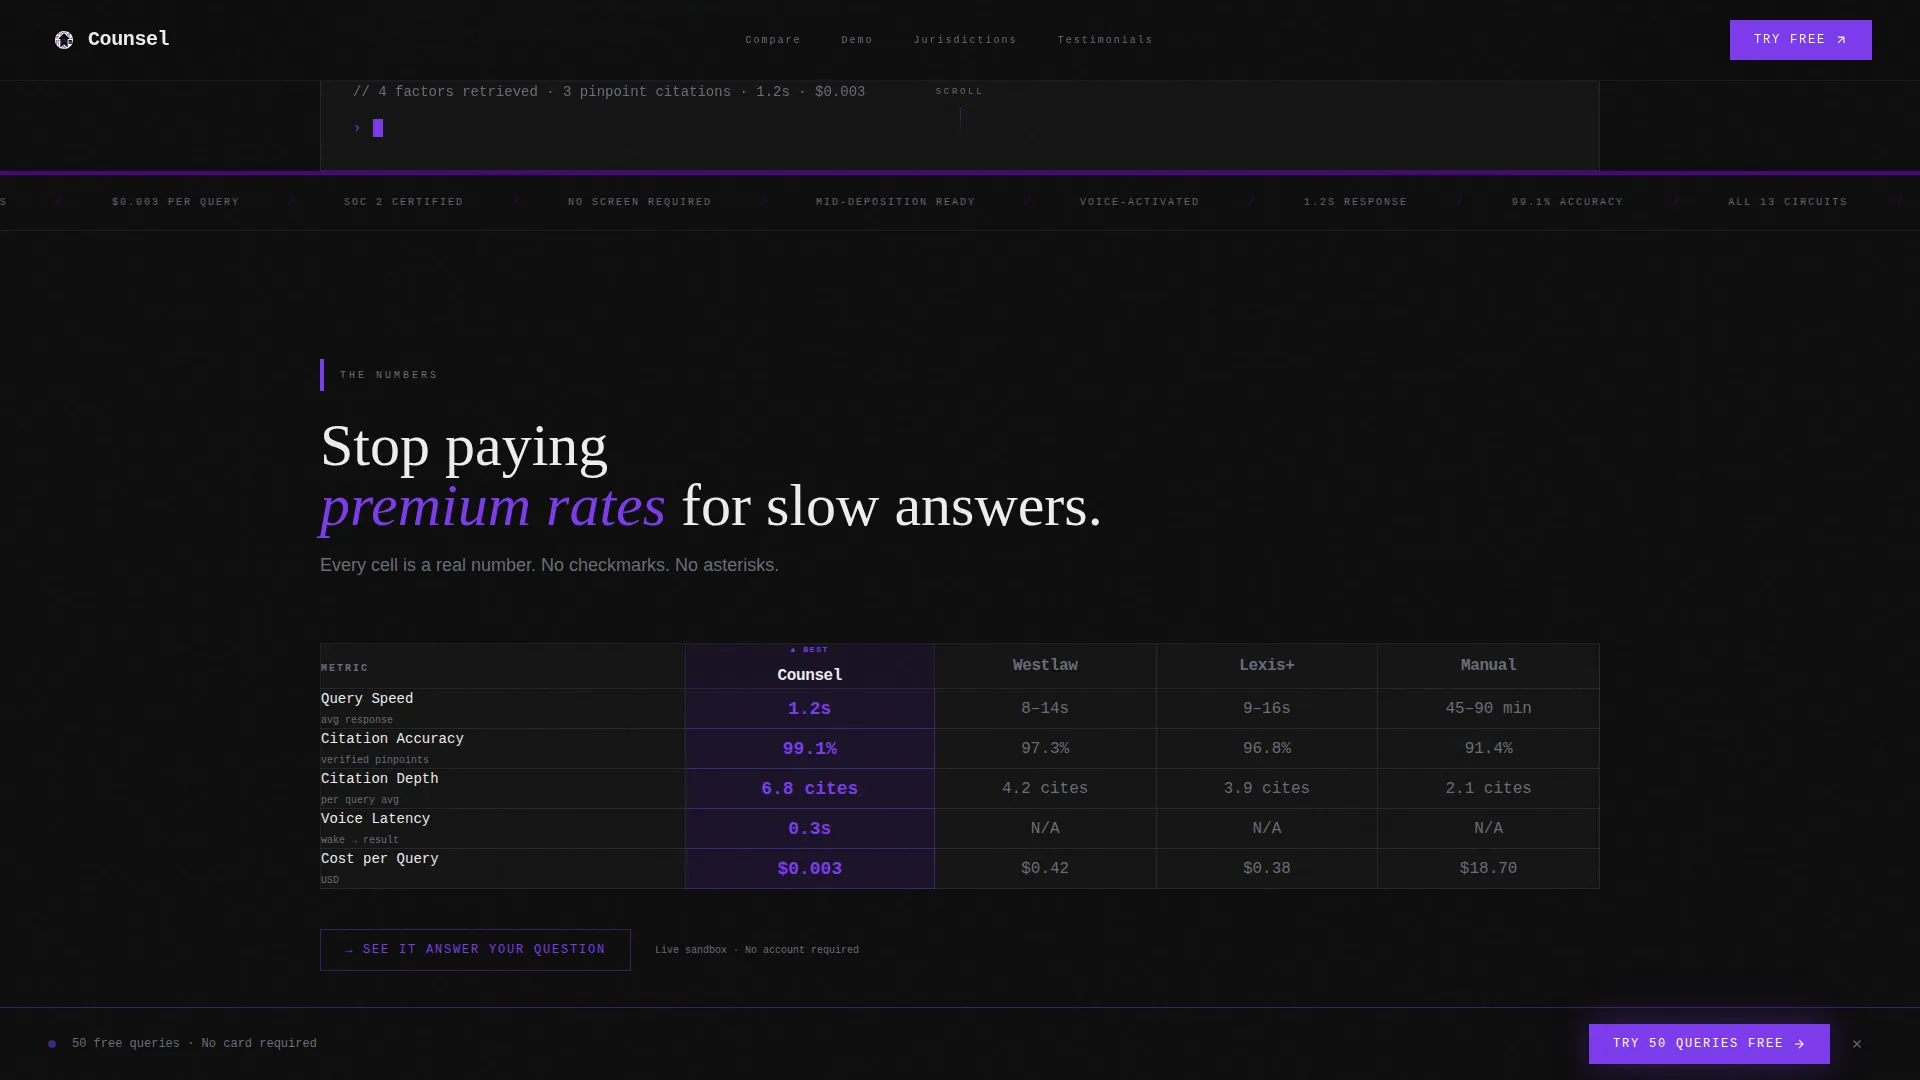Click the 96.8% Lexis+ accuracy cell
Image resolution: width=1920 pixels, height=1080 pixels.
tap(1267, 749)
